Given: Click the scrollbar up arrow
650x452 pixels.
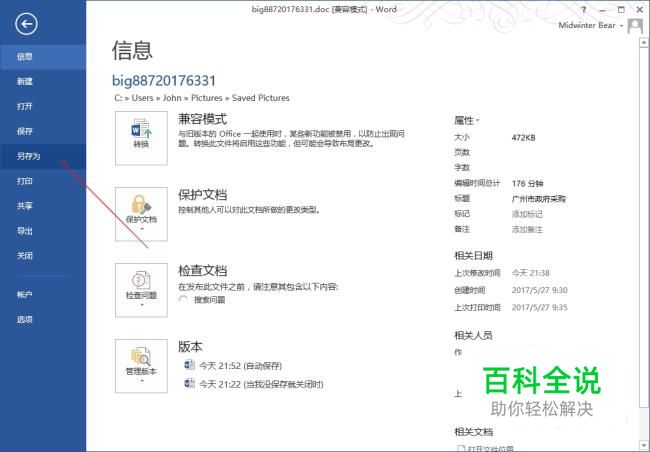Looking at the screenshot, I should (x=644, y=42).
